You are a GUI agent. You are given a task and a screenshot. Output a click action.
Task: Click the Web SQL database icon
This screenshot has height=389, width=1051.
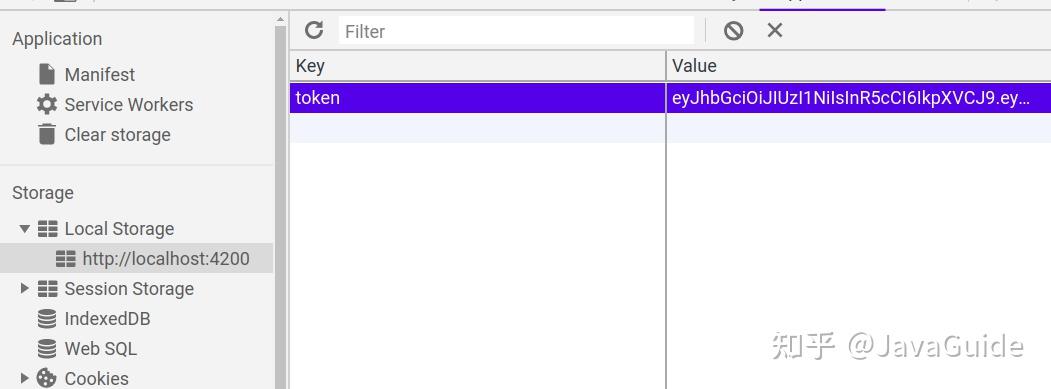(47, 349)
